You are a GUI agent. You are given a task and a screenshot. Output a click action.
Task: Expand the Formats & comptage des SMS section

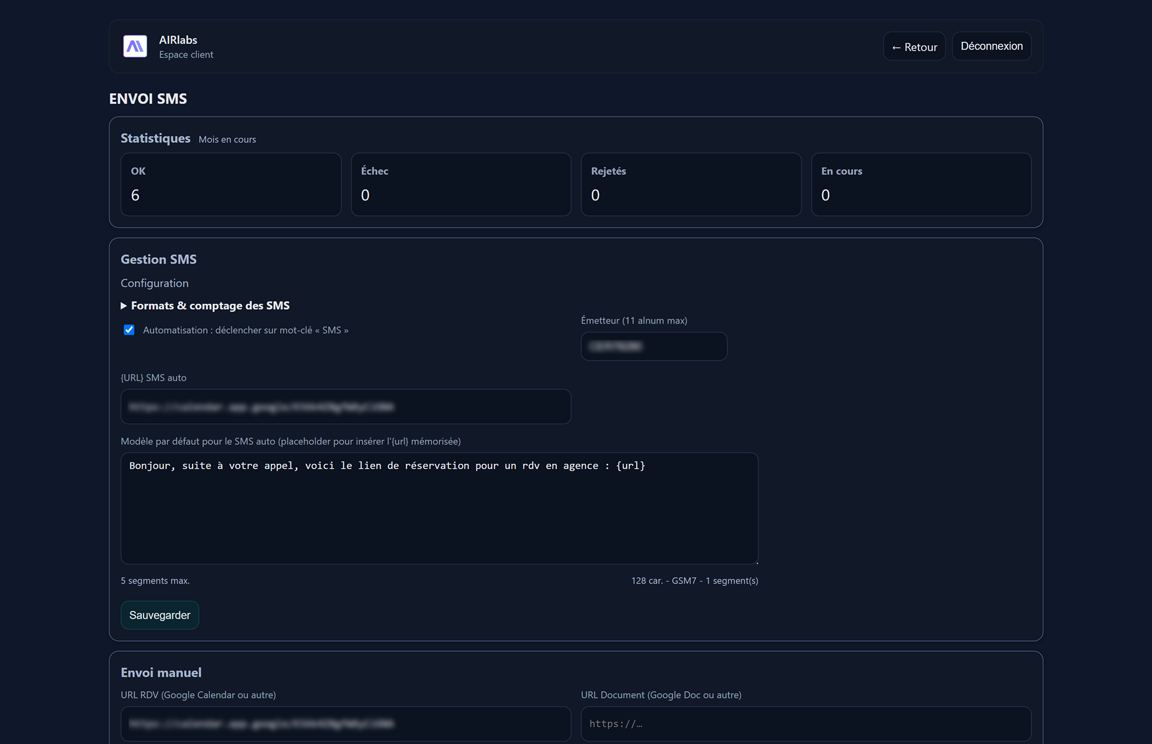pos(204,305)
